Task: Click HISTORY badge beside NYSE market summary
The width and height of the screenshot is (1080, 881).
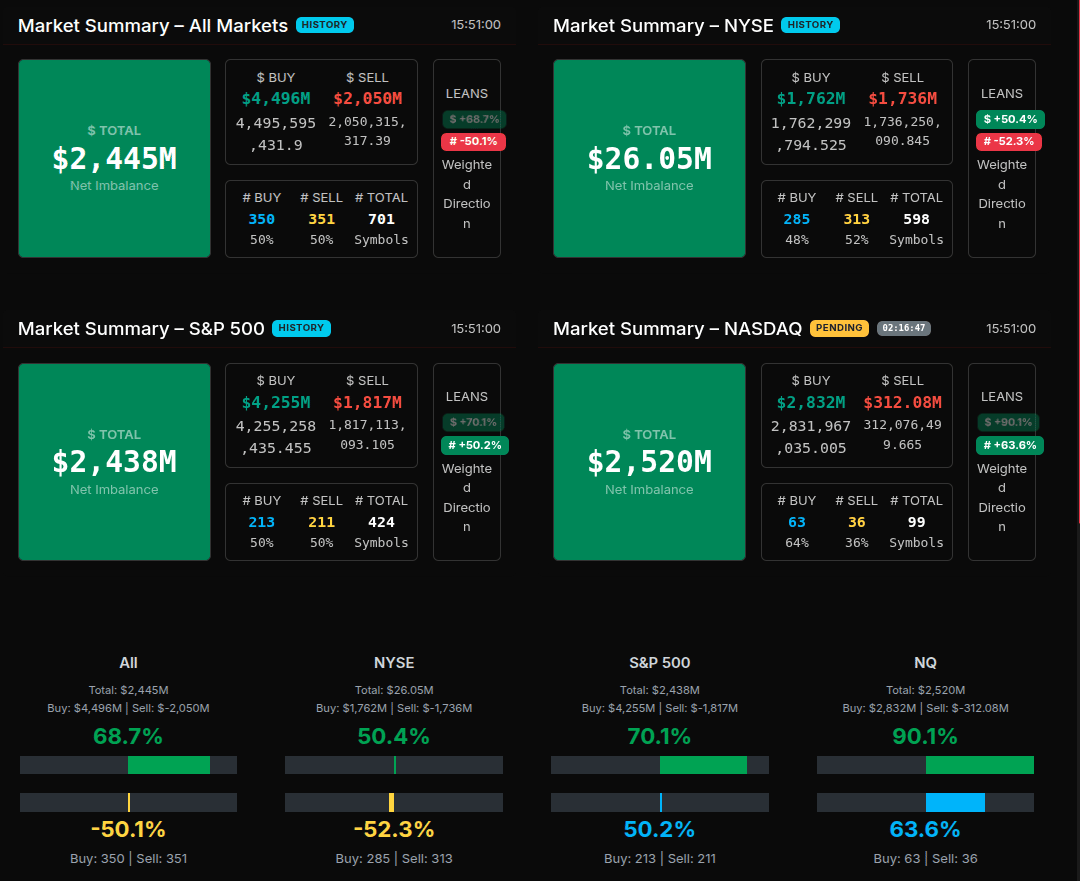Action: (811, 25)
